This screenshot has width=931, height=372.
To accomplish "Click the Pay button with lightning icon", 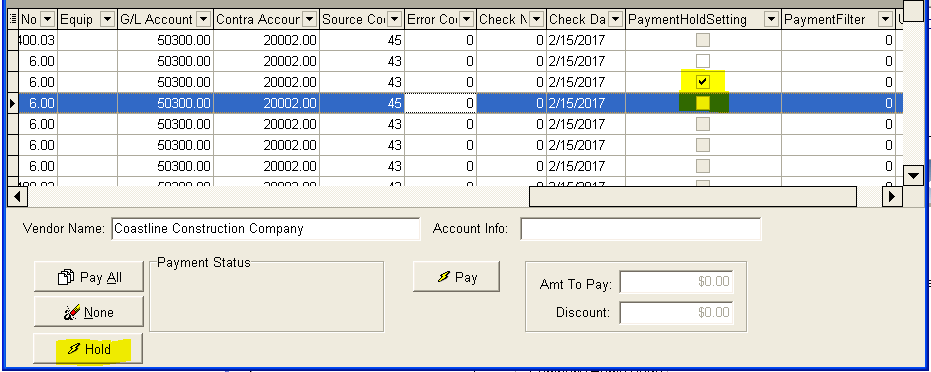I will [456, 276].
